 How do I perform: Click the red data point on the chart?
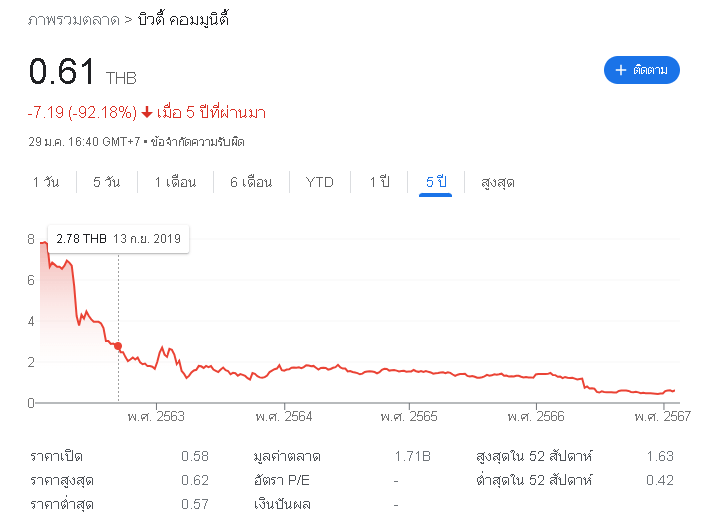tap(118, 346)
